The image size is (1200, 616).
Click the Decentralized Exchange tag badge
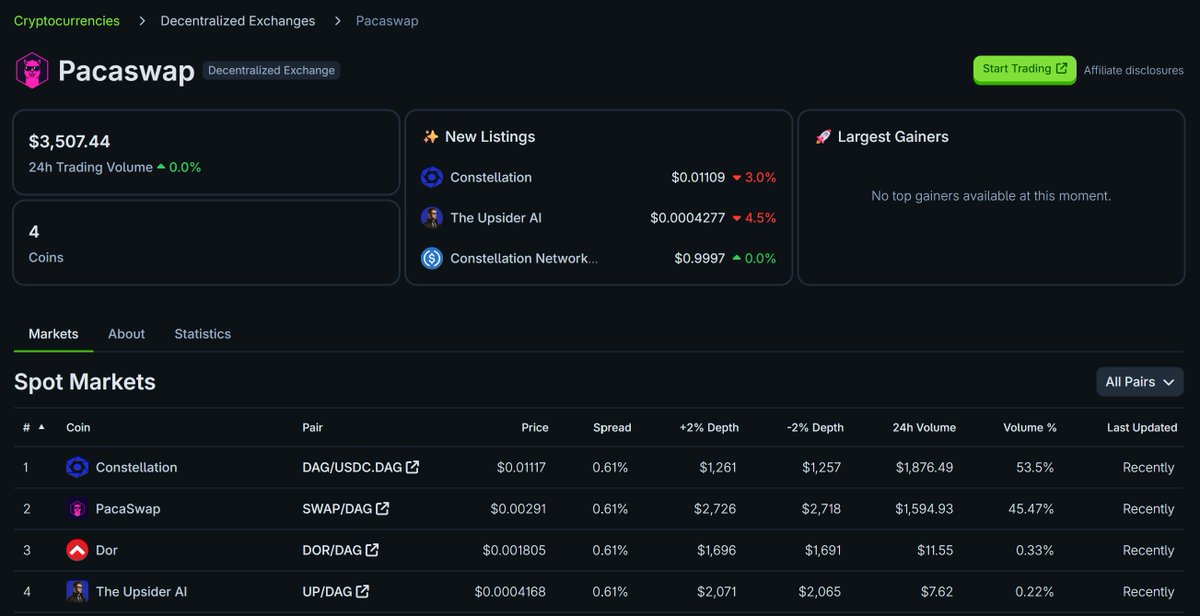(x=271, y=71)
